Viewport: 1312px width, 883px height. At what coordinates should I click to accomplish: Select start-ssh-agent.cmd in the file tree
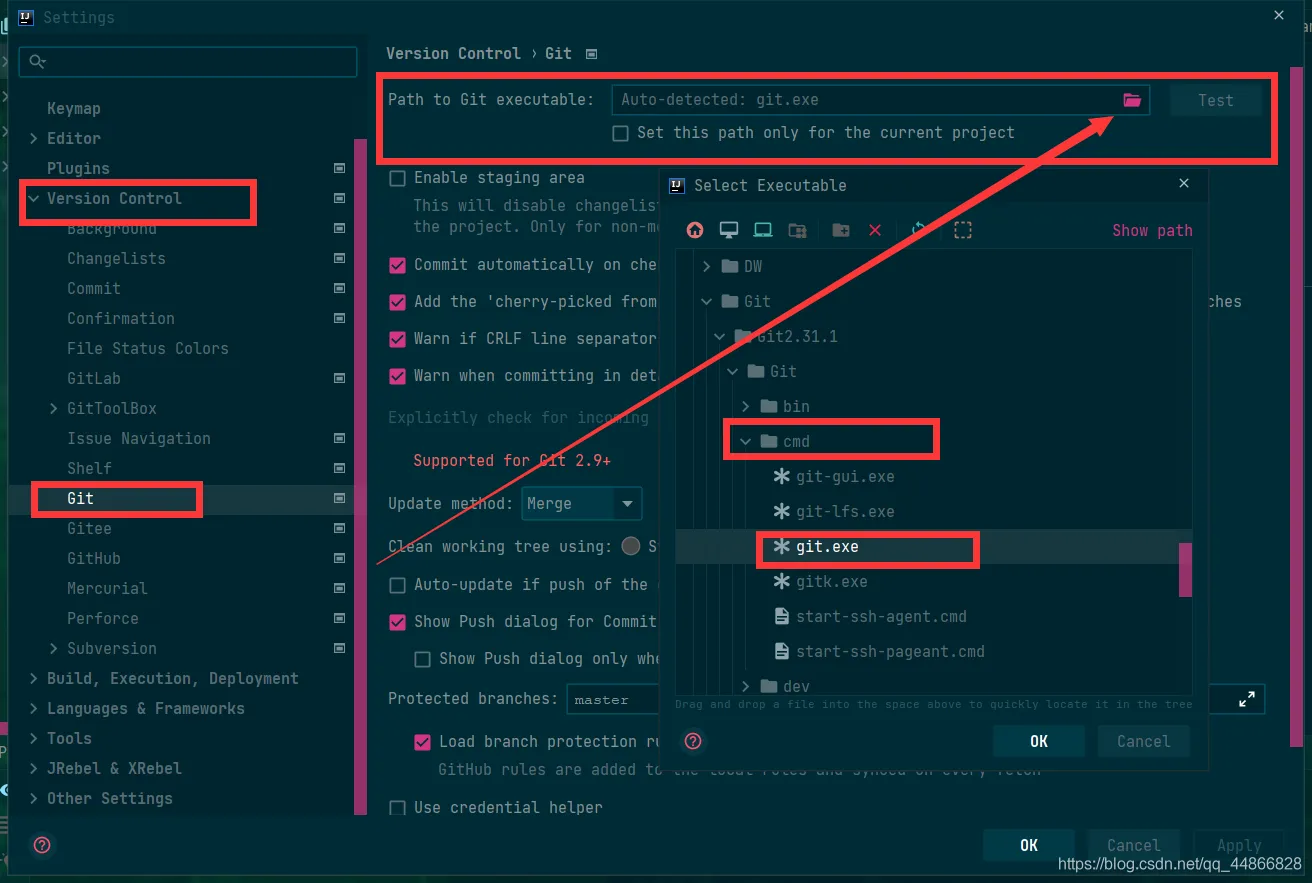click(881, 616)
